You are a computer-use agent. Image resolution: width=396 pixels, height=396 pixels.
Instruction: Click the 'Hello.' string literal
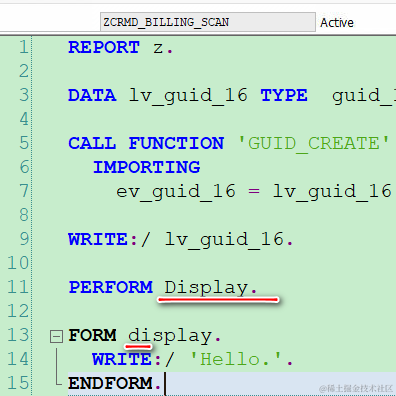(x=236, y=359)
